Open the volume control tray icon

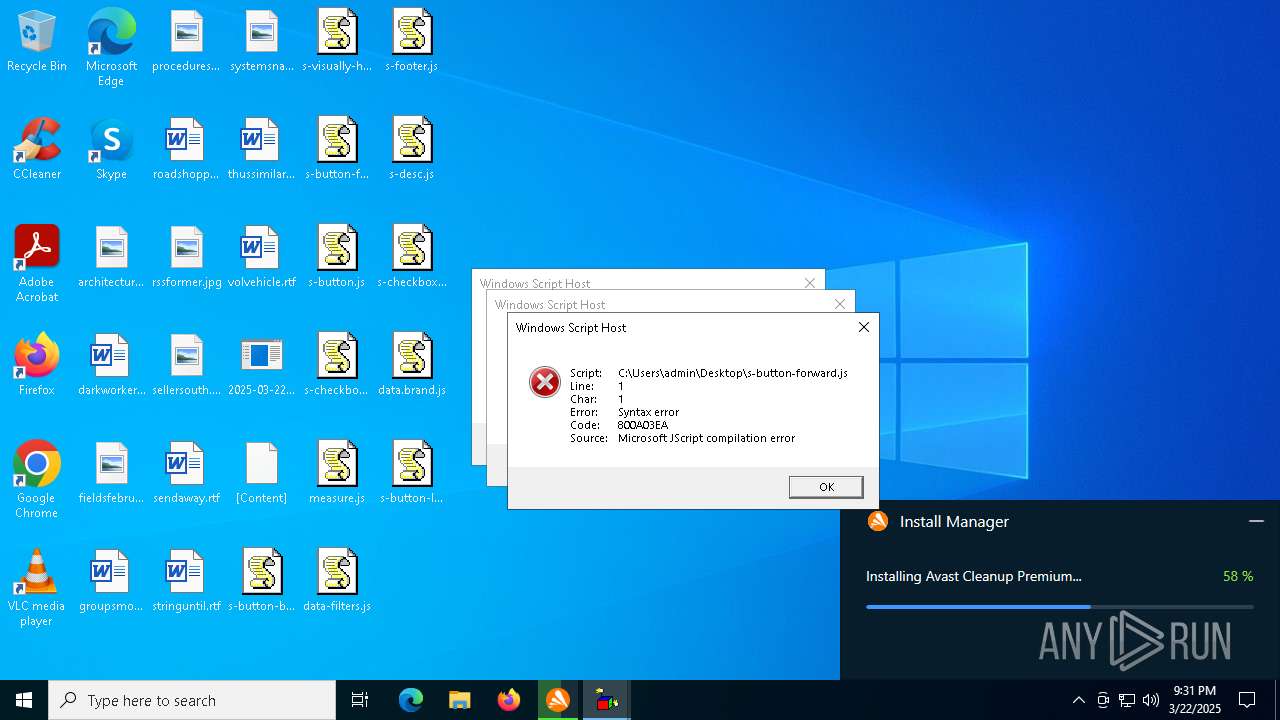[1151, 700]
